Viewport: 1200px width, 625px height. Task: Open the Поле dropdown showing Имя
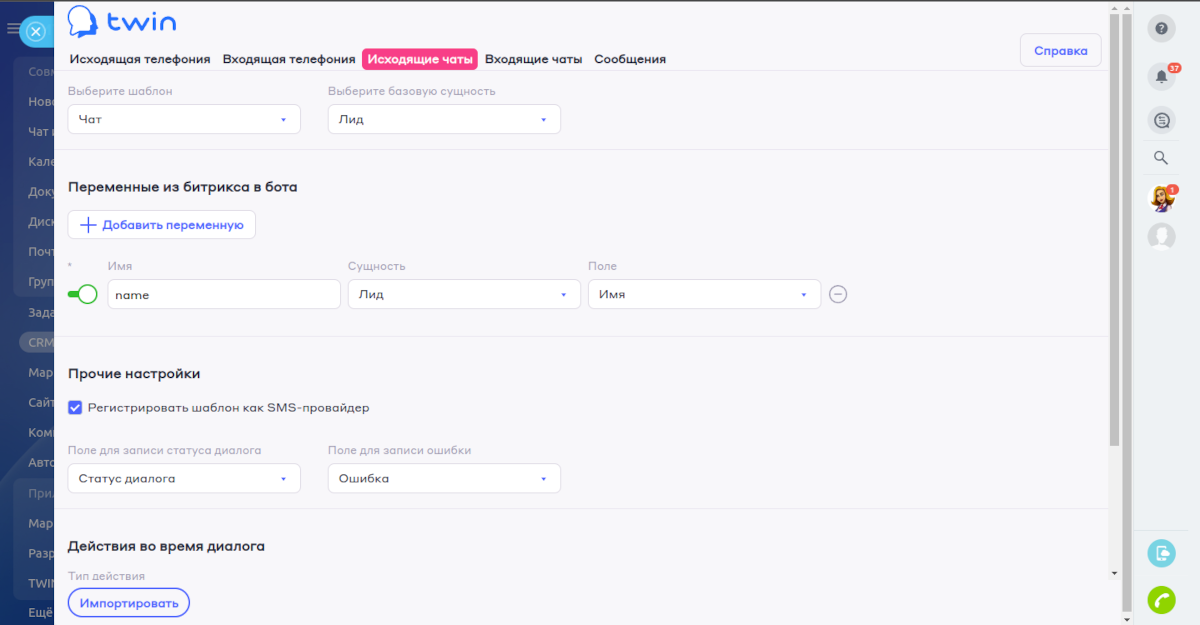pyautogui.click(x=704, y=294)
